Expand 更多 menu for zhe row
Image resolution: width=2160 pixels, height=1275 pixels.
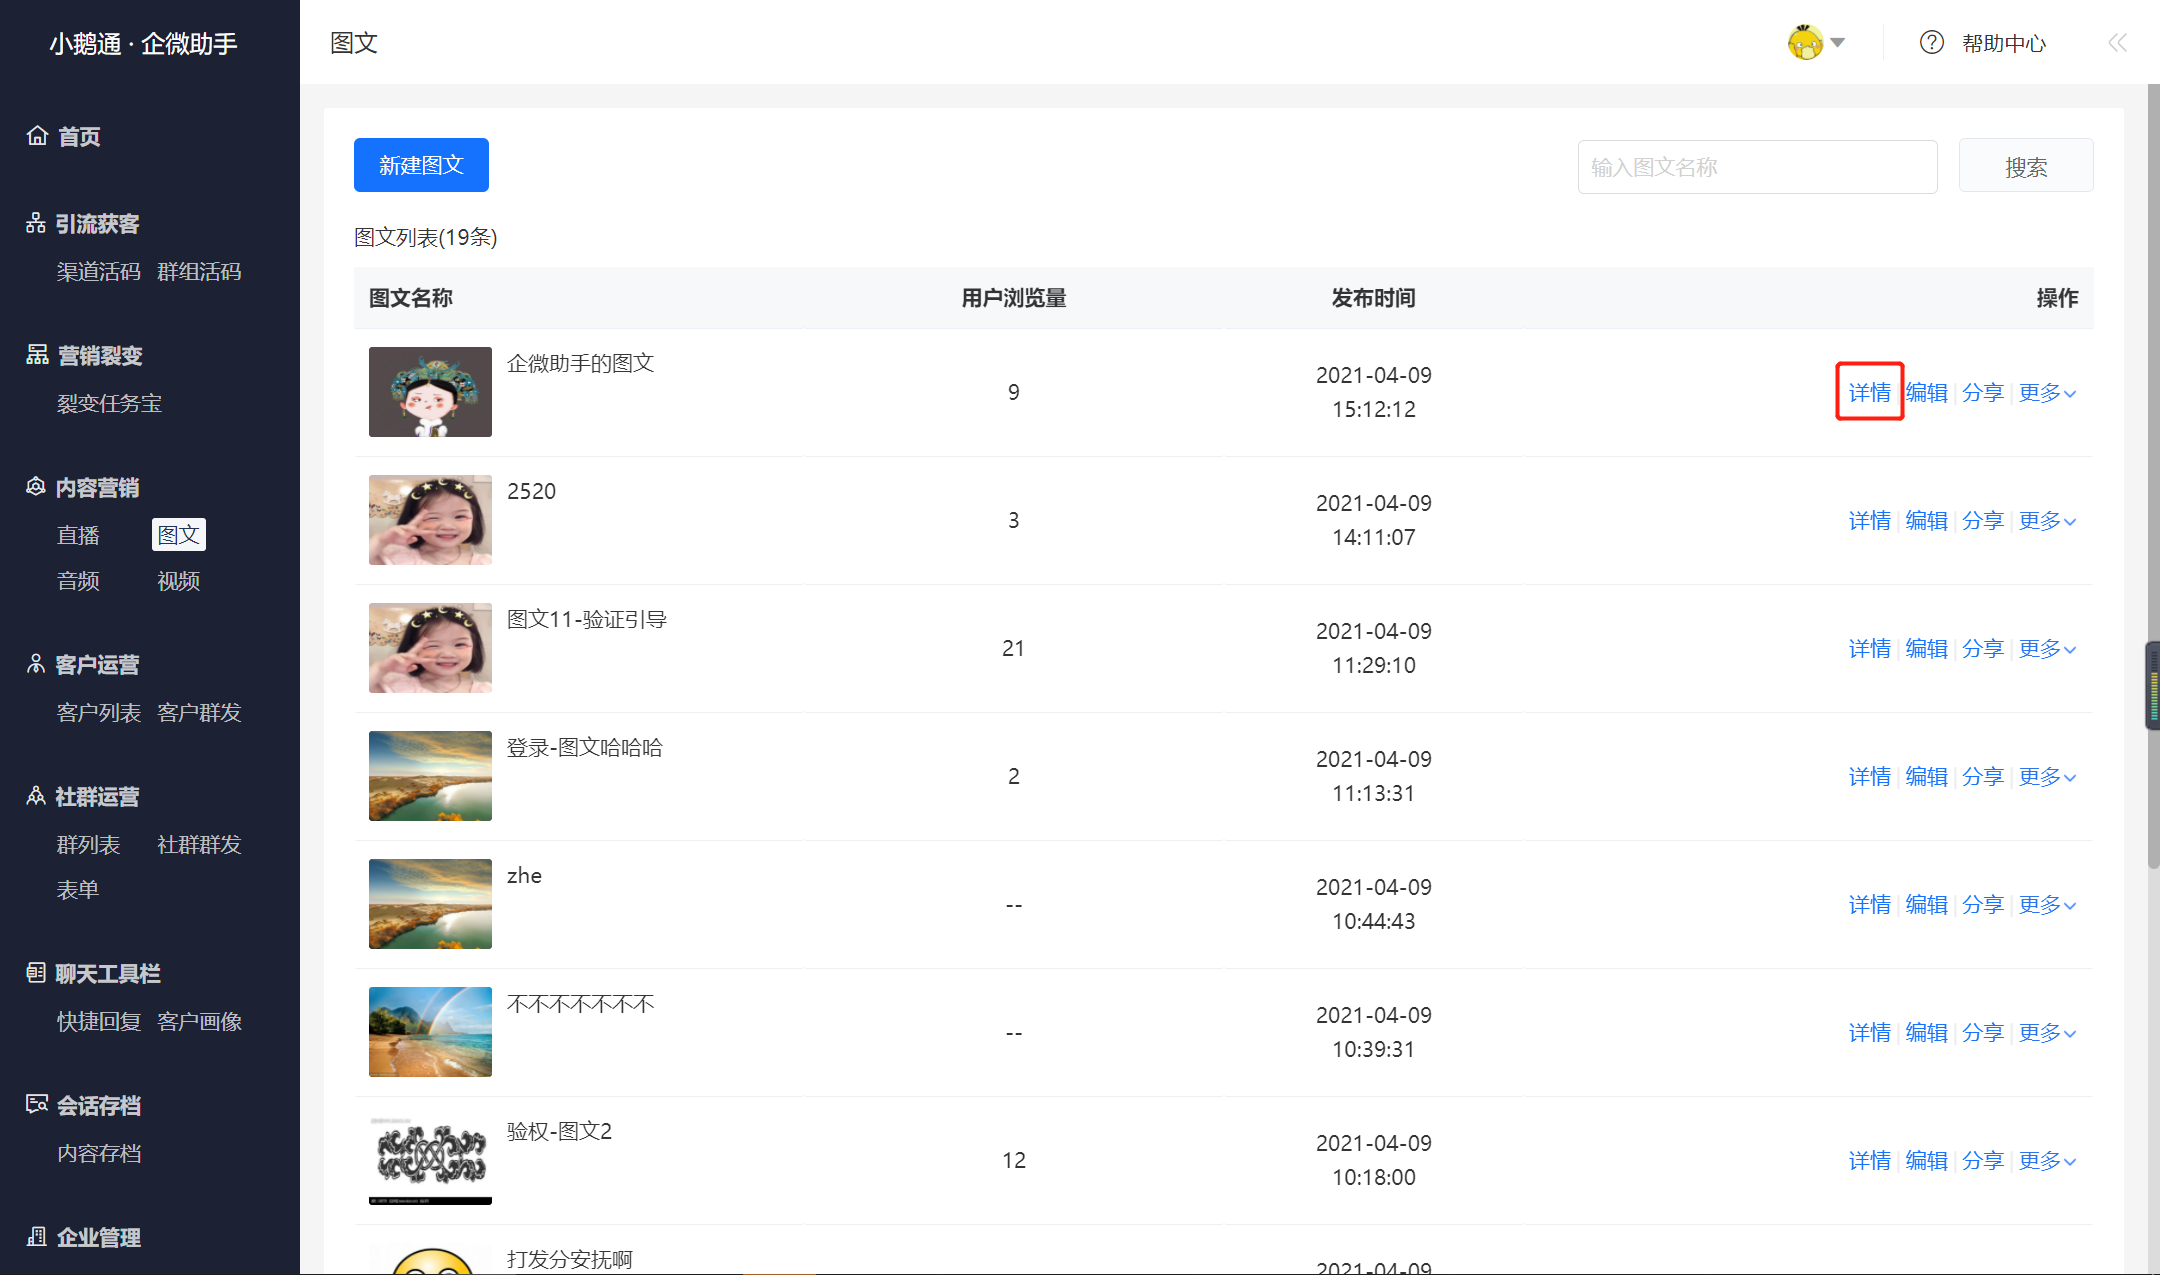(x=2047, y=904)
